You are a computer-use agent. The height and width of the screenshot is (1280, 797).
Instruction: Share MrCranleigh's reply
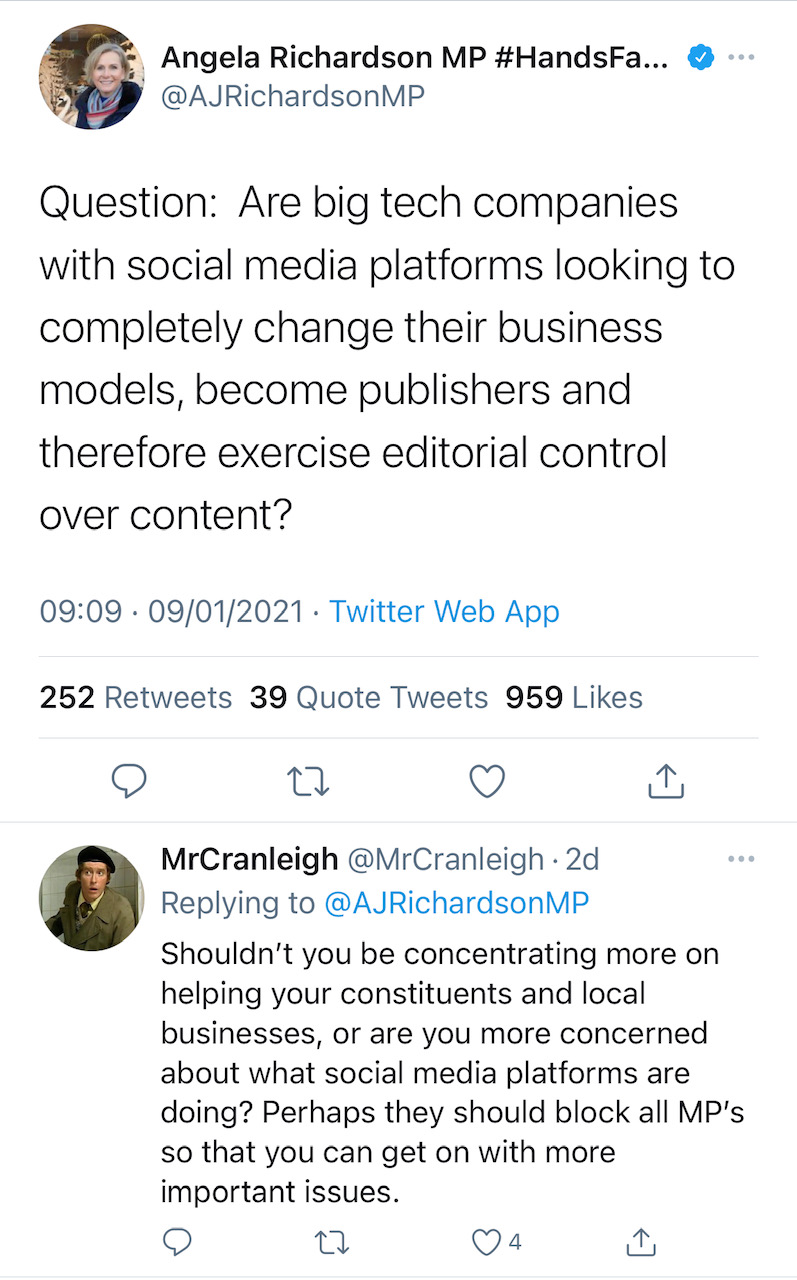(x=639, y=1242)
